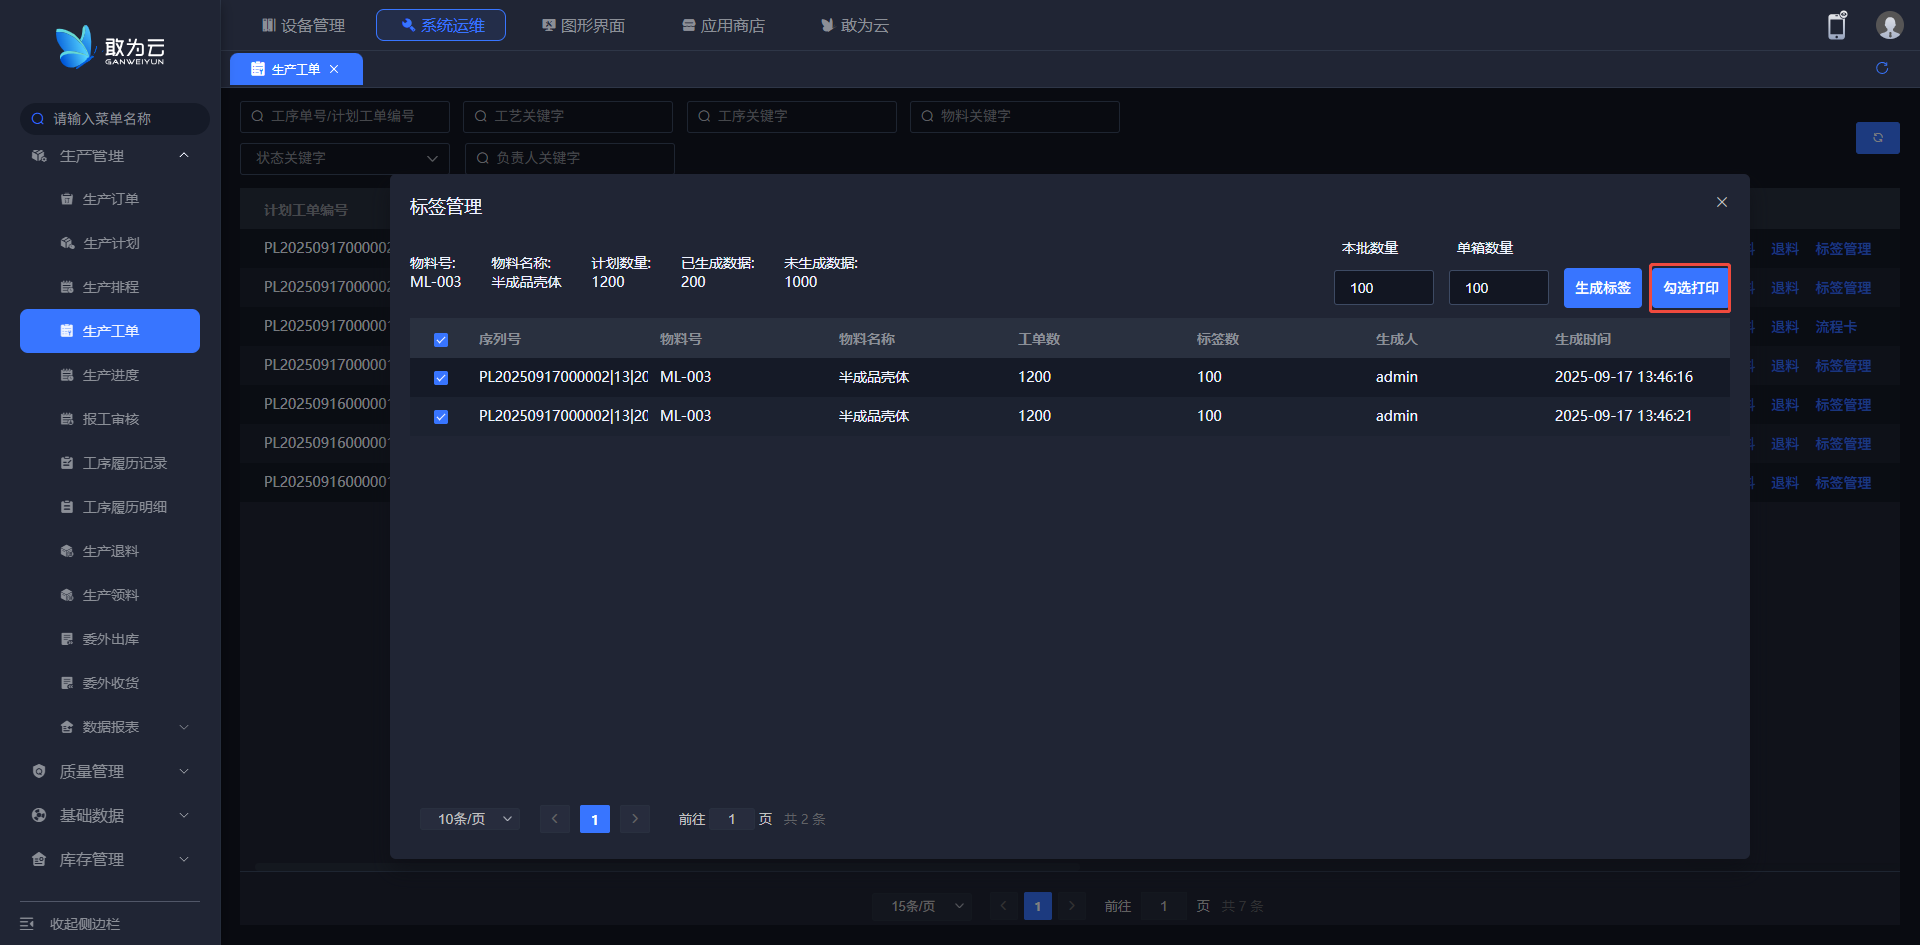Switch to the 设备管理 top menu
The height and width of the screenshot is (945, 1920).
tap(303, 25)
